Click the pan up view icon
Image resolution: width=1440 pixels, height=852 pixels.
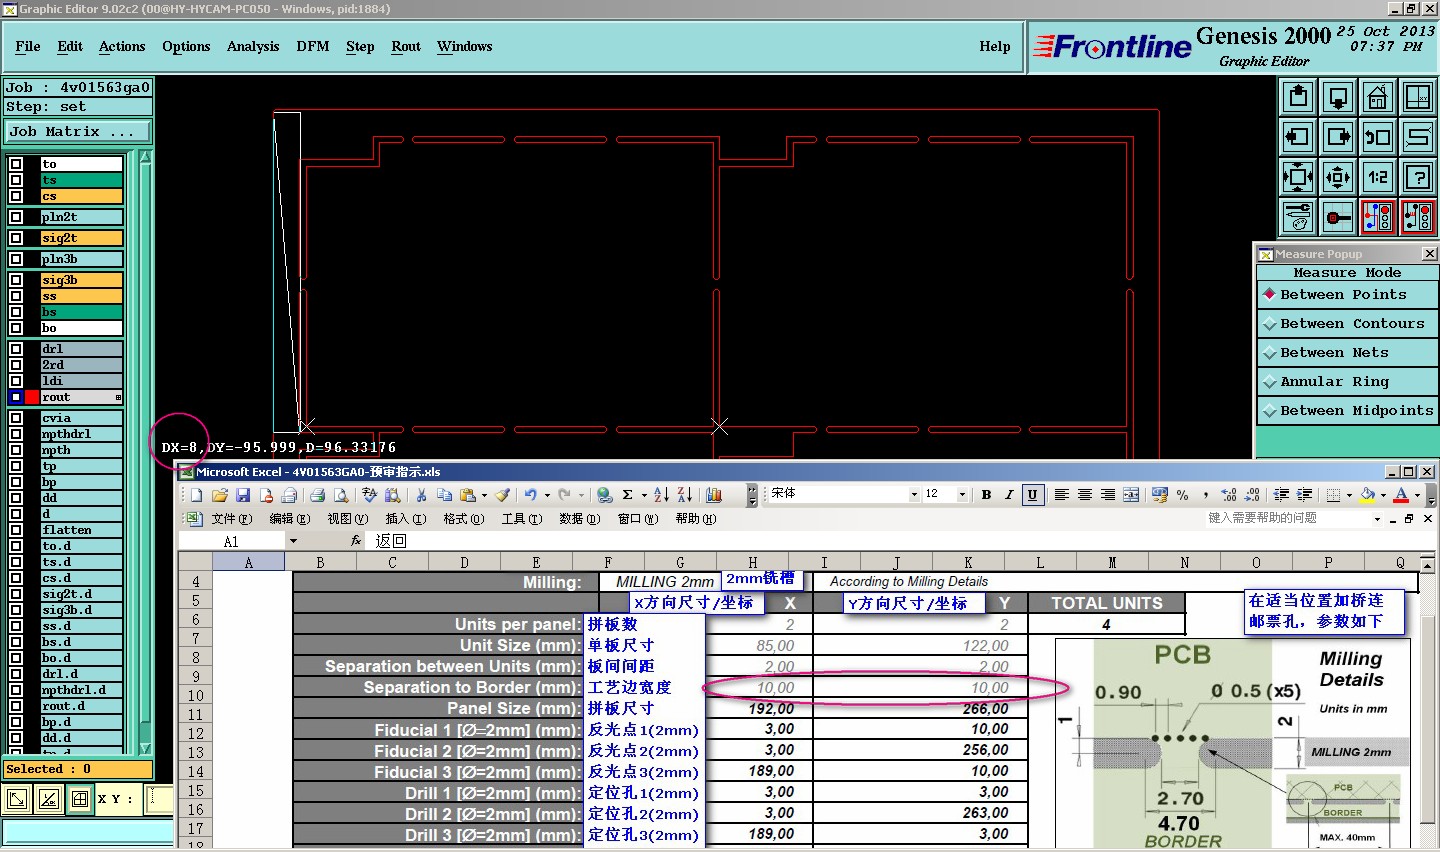(x=1298, y=97)
